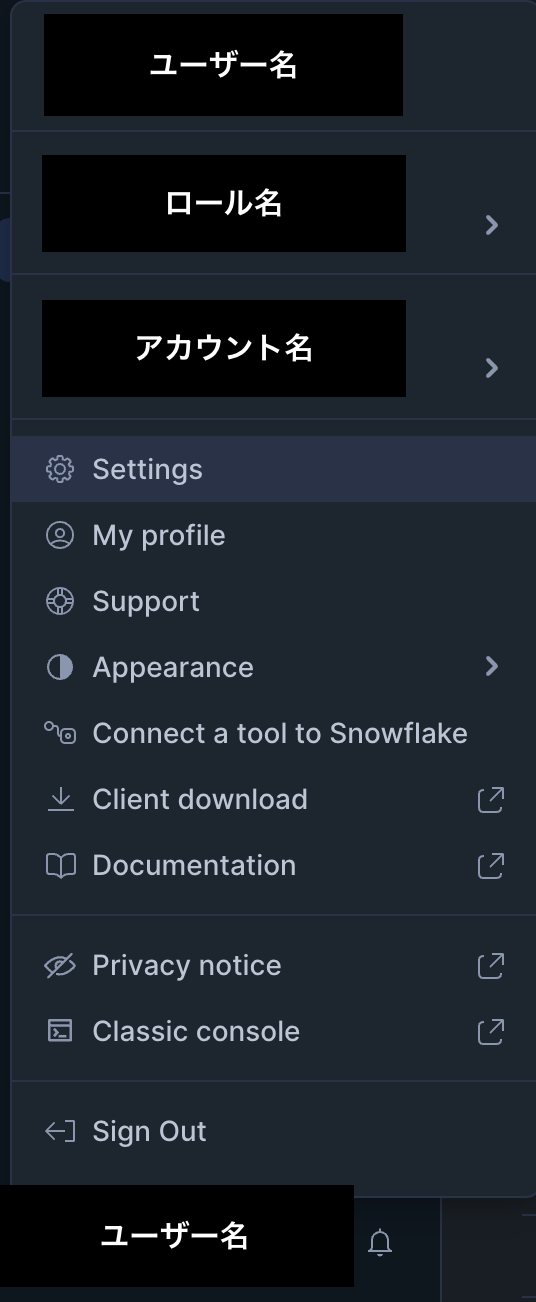Image resolution: width=536 pixels, height=1302 pixels.
Task: Click the Sign Out arrow icon
Action: [60, 1131]
